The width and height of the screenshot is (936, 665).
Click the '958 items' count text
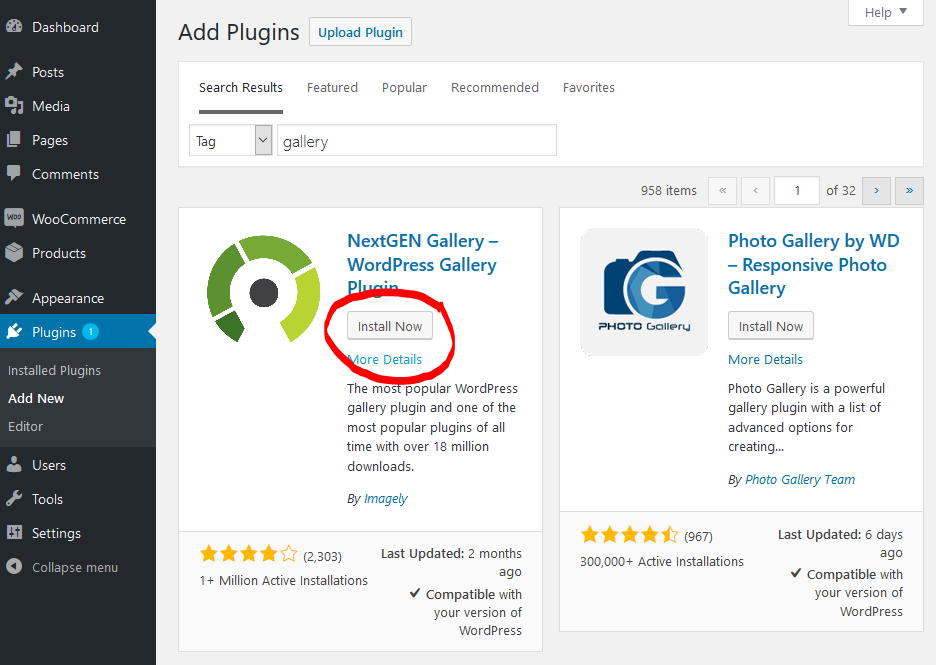(669, 191)
